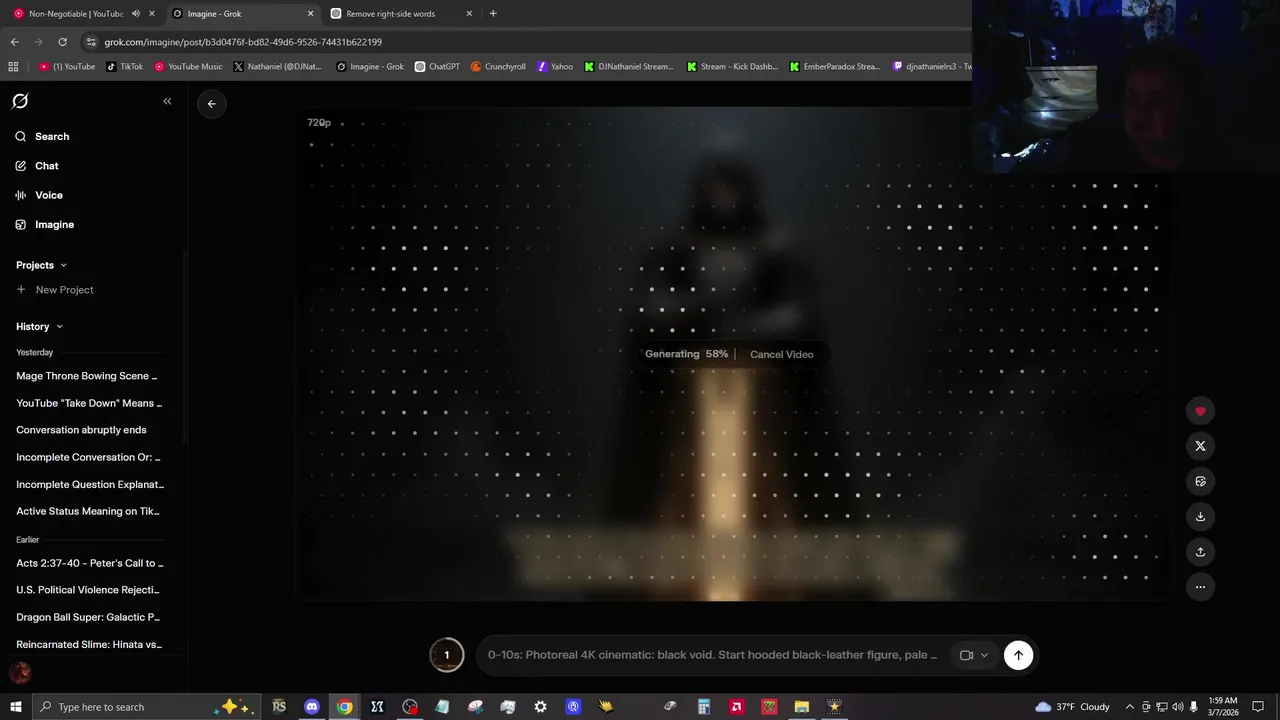Click the video count 1 thumbnail
Screen dimensions: 1280x720
pos(447,655)
